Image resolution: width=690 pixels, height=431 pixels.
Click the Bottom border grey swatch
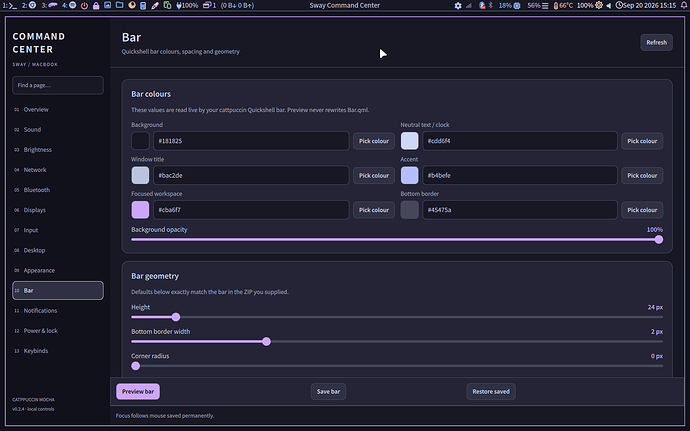point(410,210)
